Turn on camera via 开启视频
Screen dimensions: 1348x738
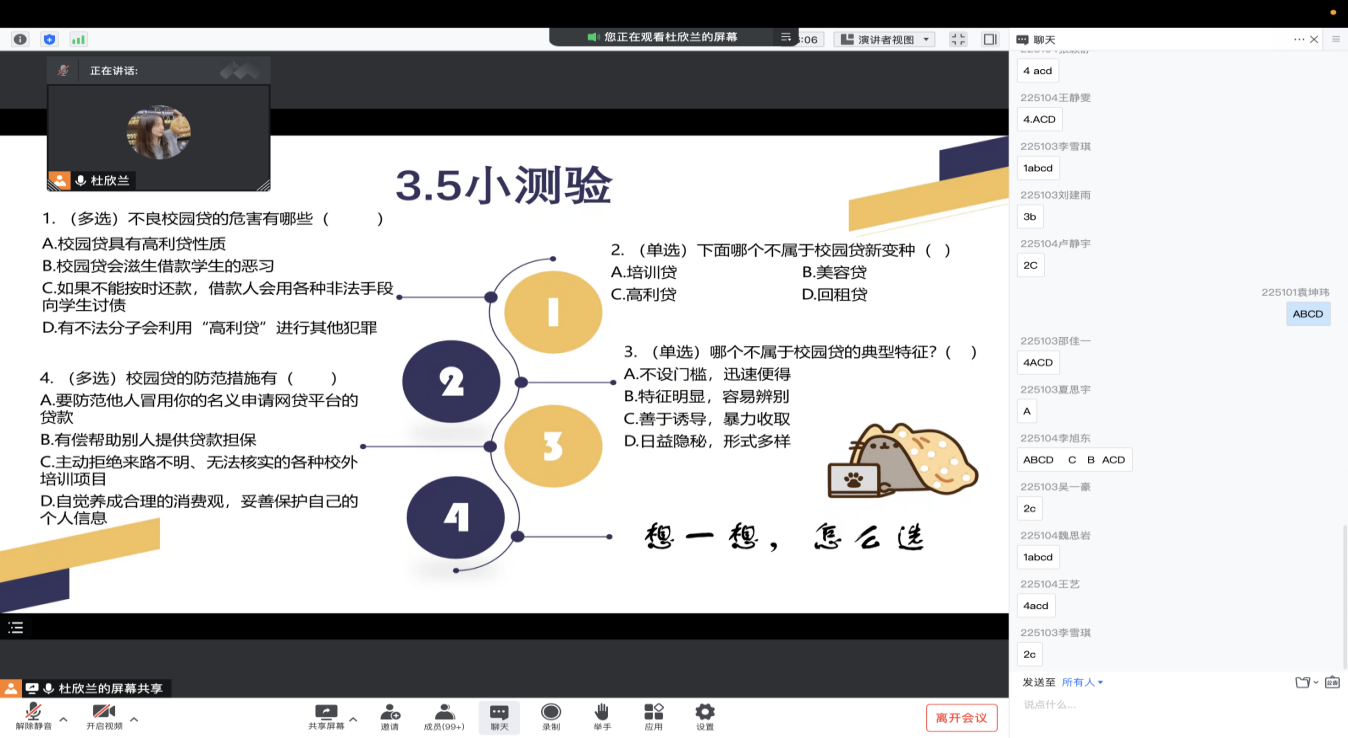(x=104, y=714)
